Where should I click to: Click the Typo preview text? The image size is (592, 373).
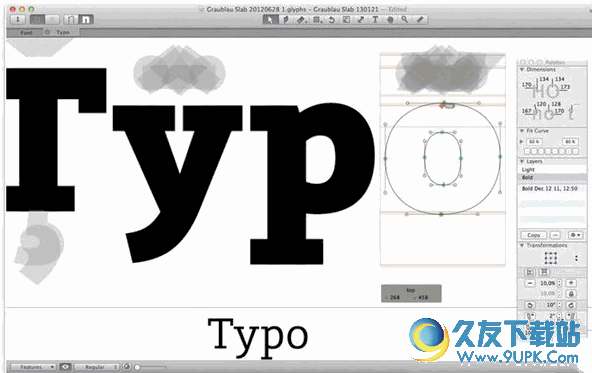258,338
